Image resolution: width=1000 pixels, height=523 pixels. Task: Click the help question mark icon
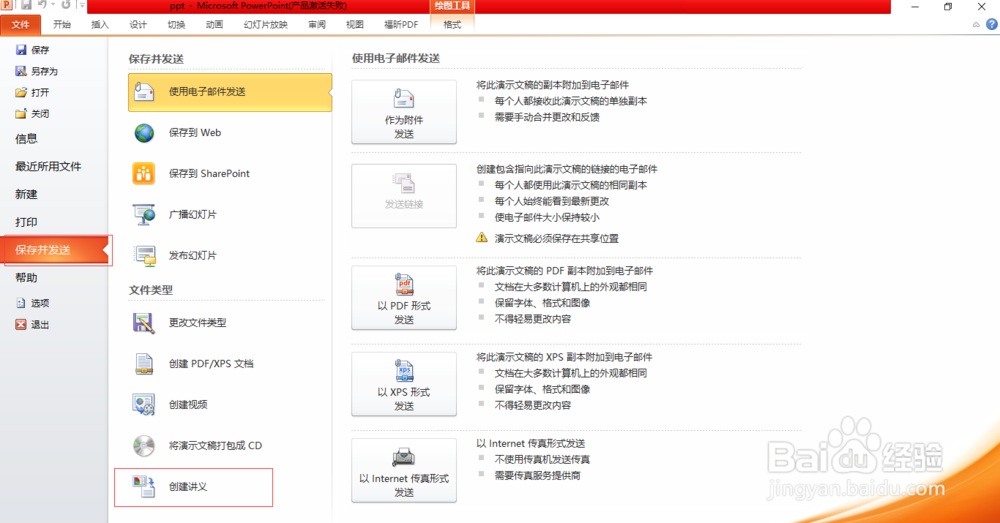pos(992,24)
